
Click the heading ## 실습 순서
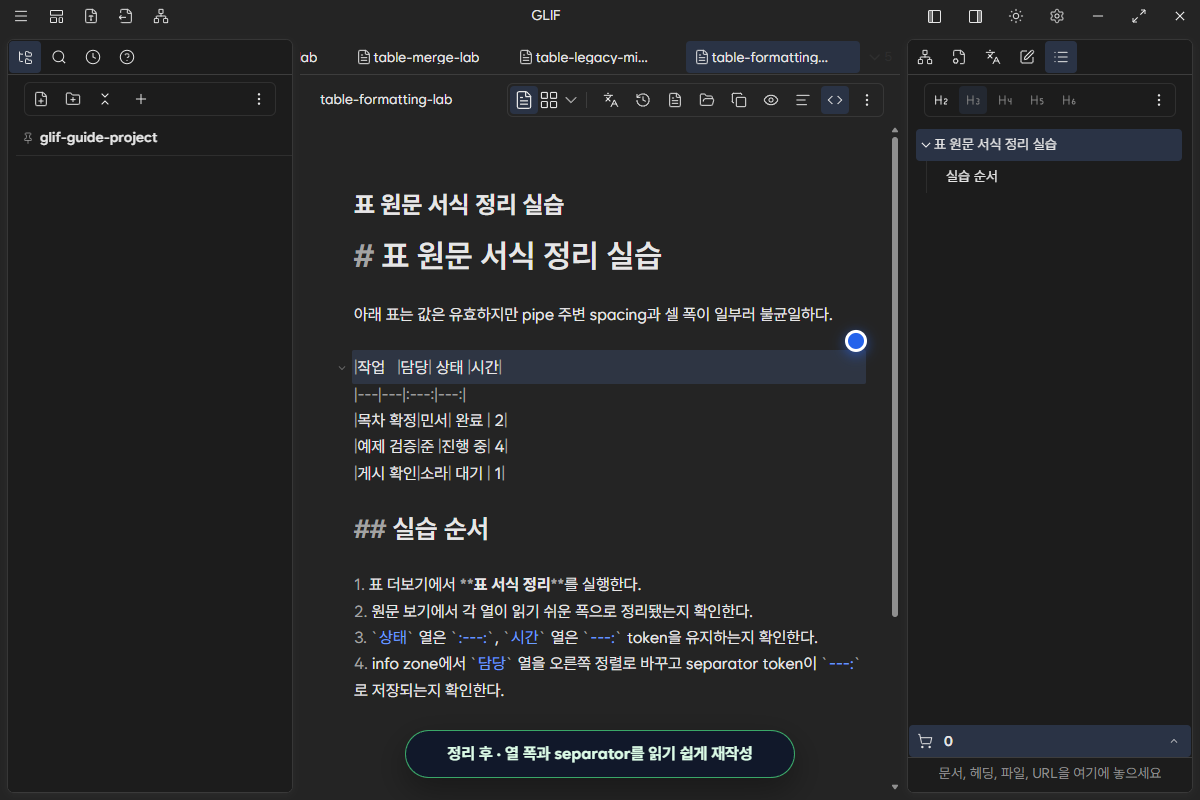click(x=421, y=529)
